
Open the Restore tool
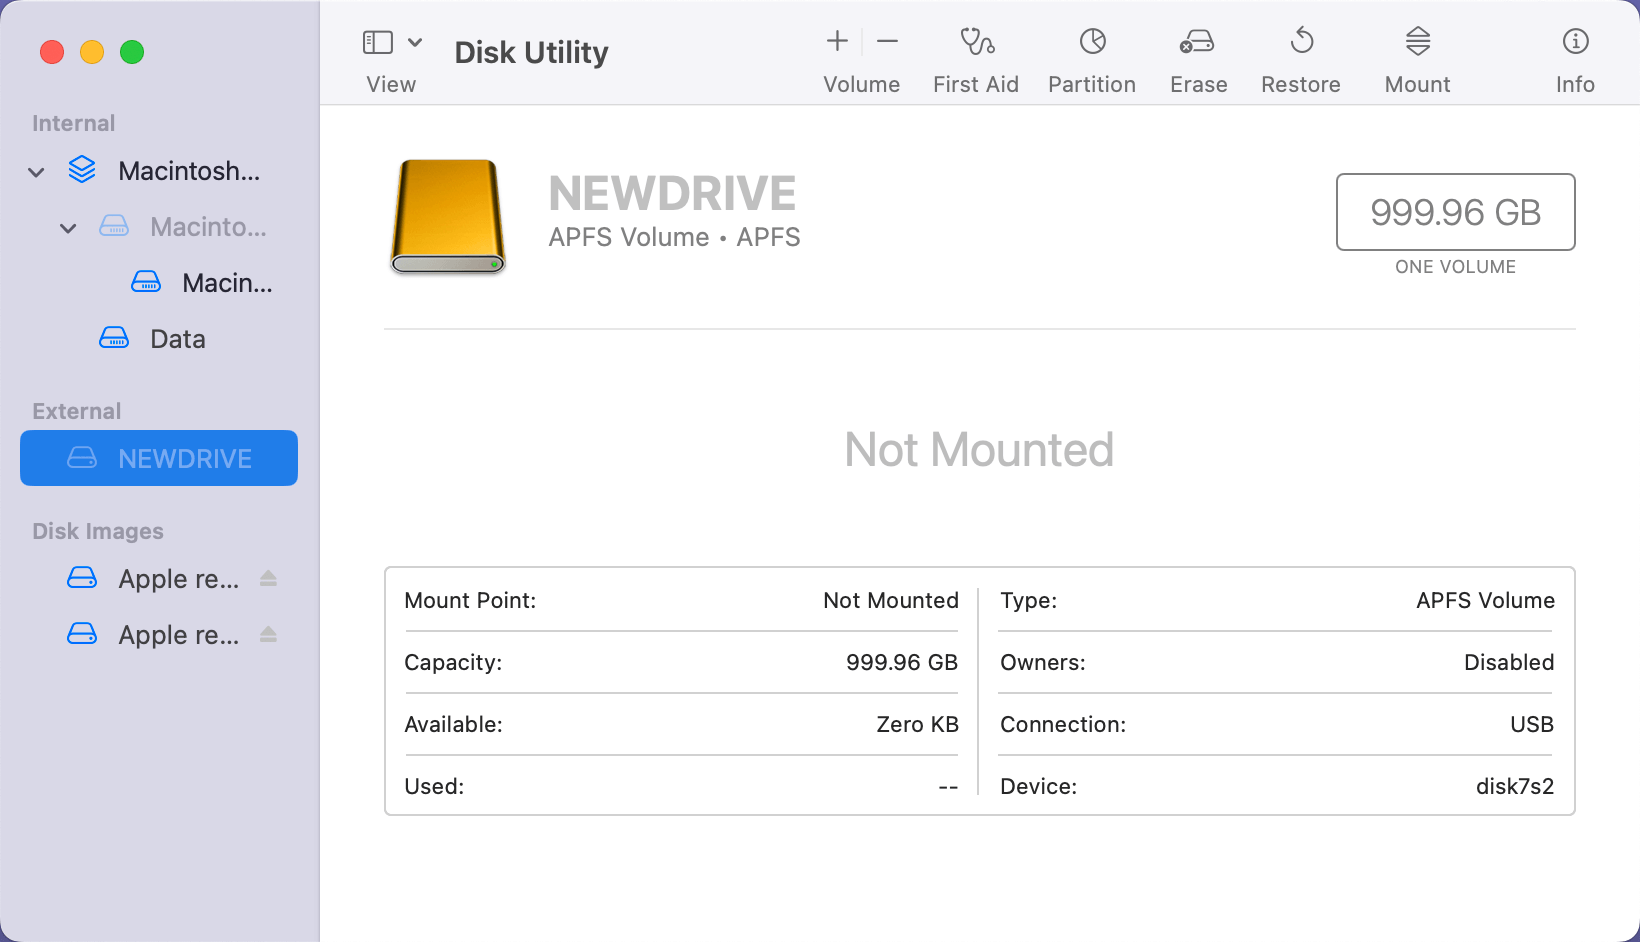(x=1300, y=57)
